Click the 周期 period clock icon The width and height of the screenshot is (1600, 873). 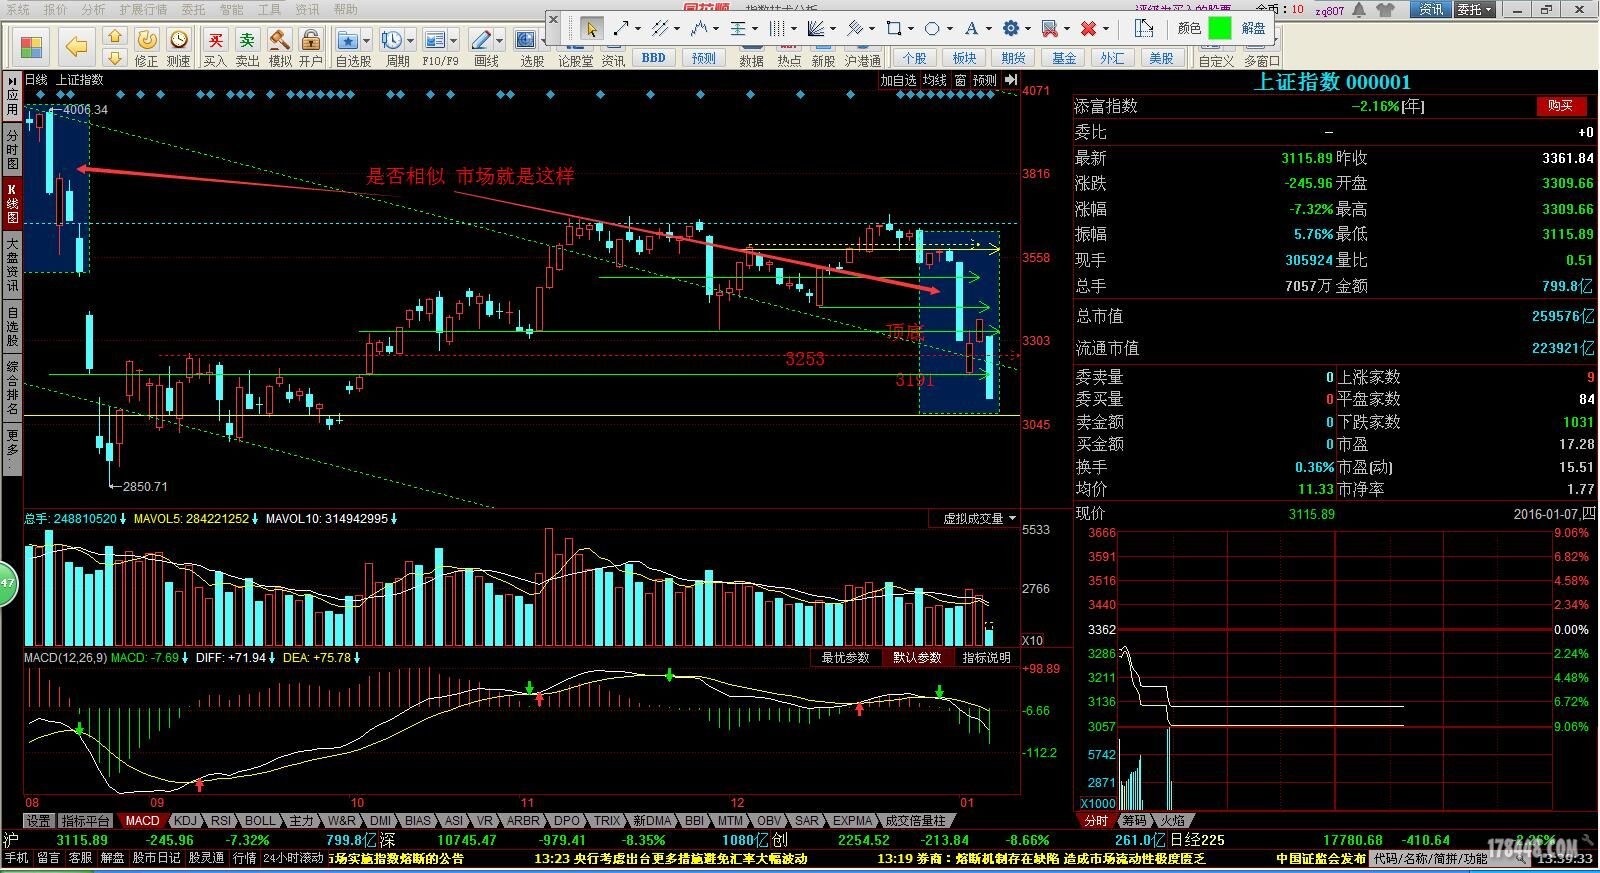coord(391,40)
